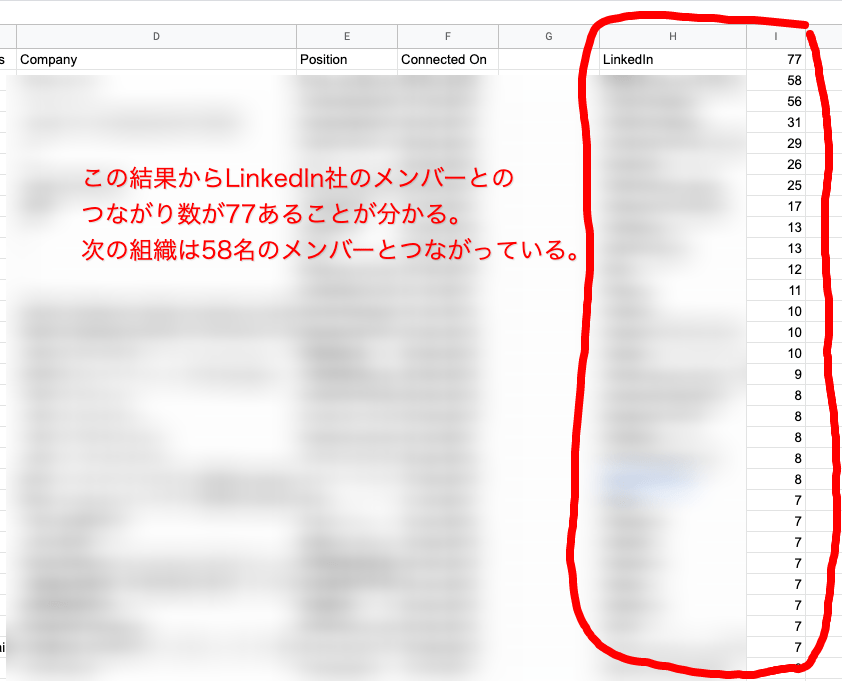Select column D header
Image resolution: width=842 pixels, height=681 pixels.
click(156, 37)
